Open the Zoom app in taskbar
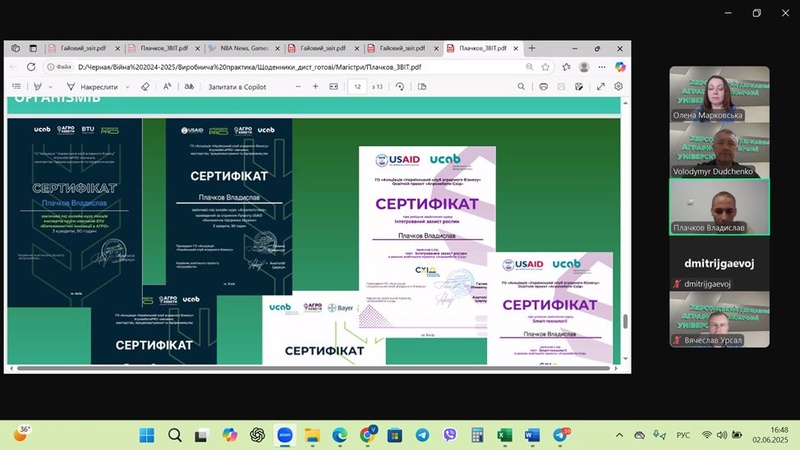This screenshot has height=450, width=800. 285,435
